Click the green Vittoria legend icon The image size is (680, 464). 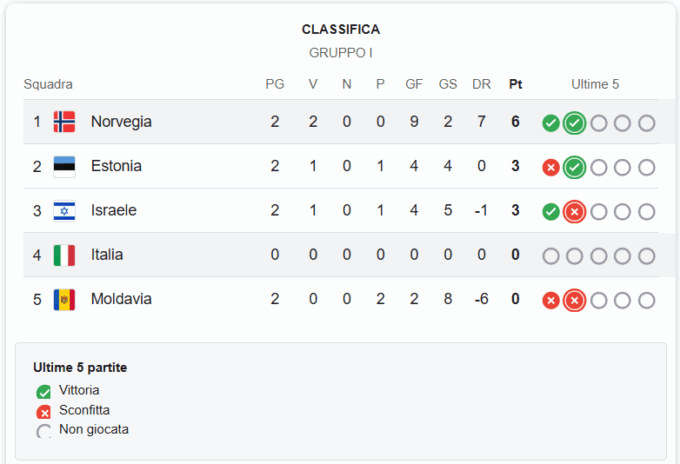coord(43,392)
